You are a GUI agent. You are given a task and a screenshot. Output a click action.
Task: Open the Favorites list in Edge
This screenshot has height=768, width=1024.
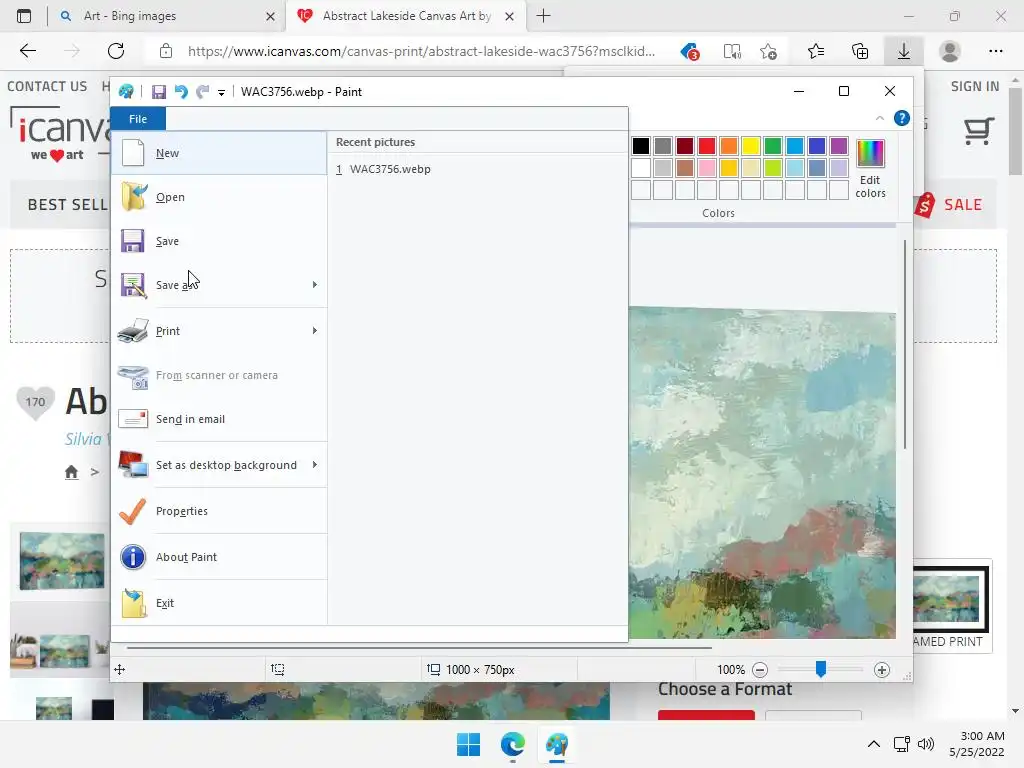[x=816, y=51]
